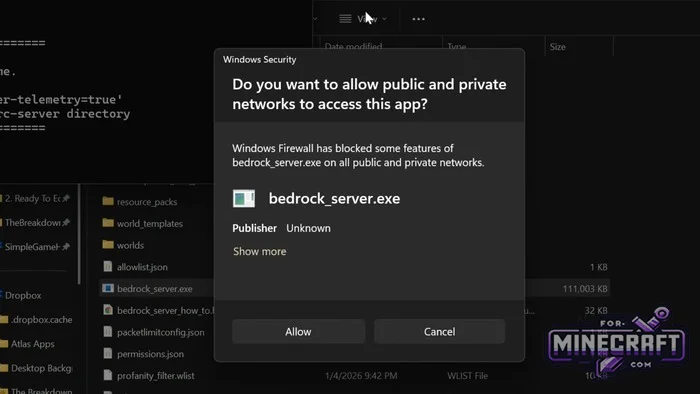Click the profanity_filter.wlist file icon
The image size is (700, 394).
[x=108, y=375]
